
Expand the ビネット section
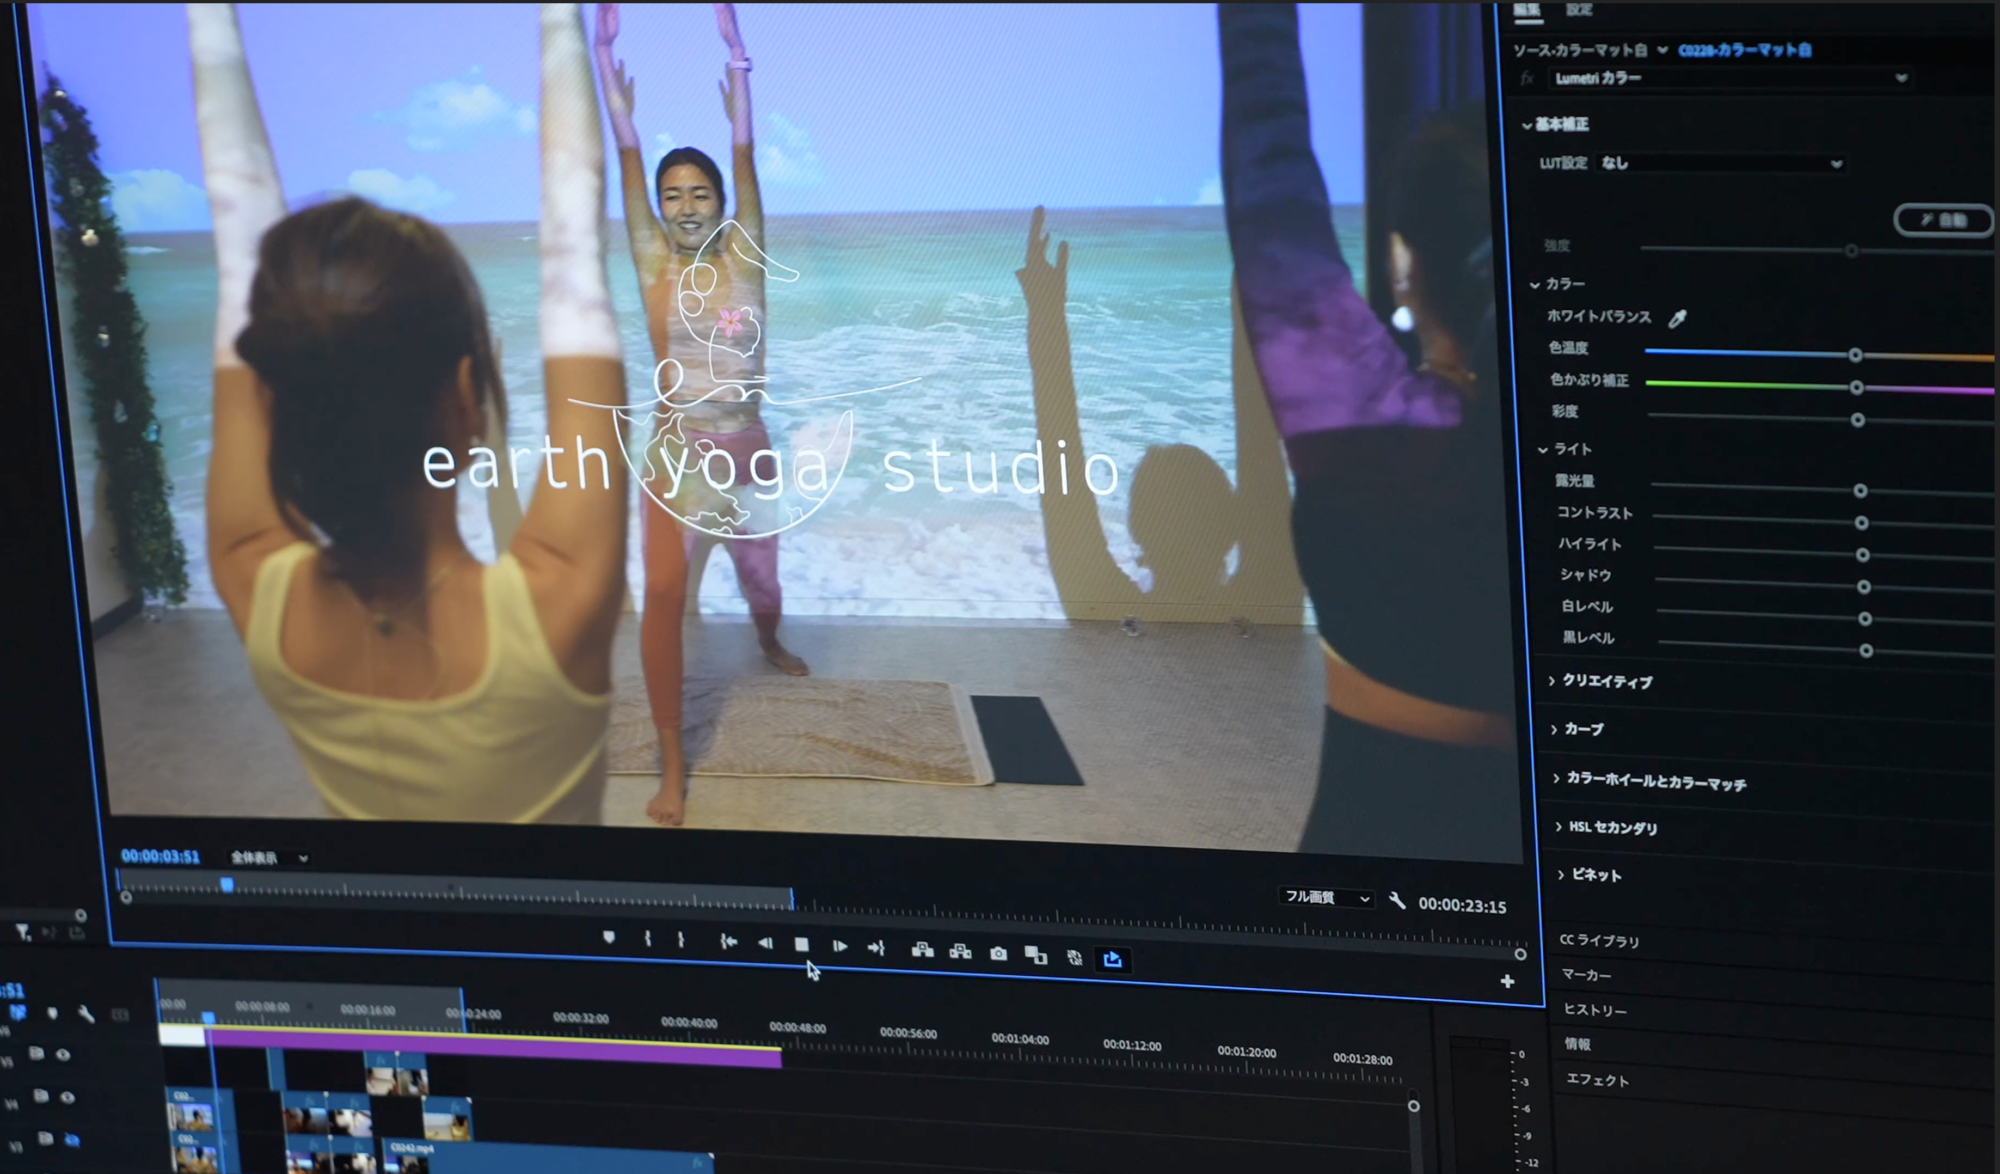[1561, 874]
